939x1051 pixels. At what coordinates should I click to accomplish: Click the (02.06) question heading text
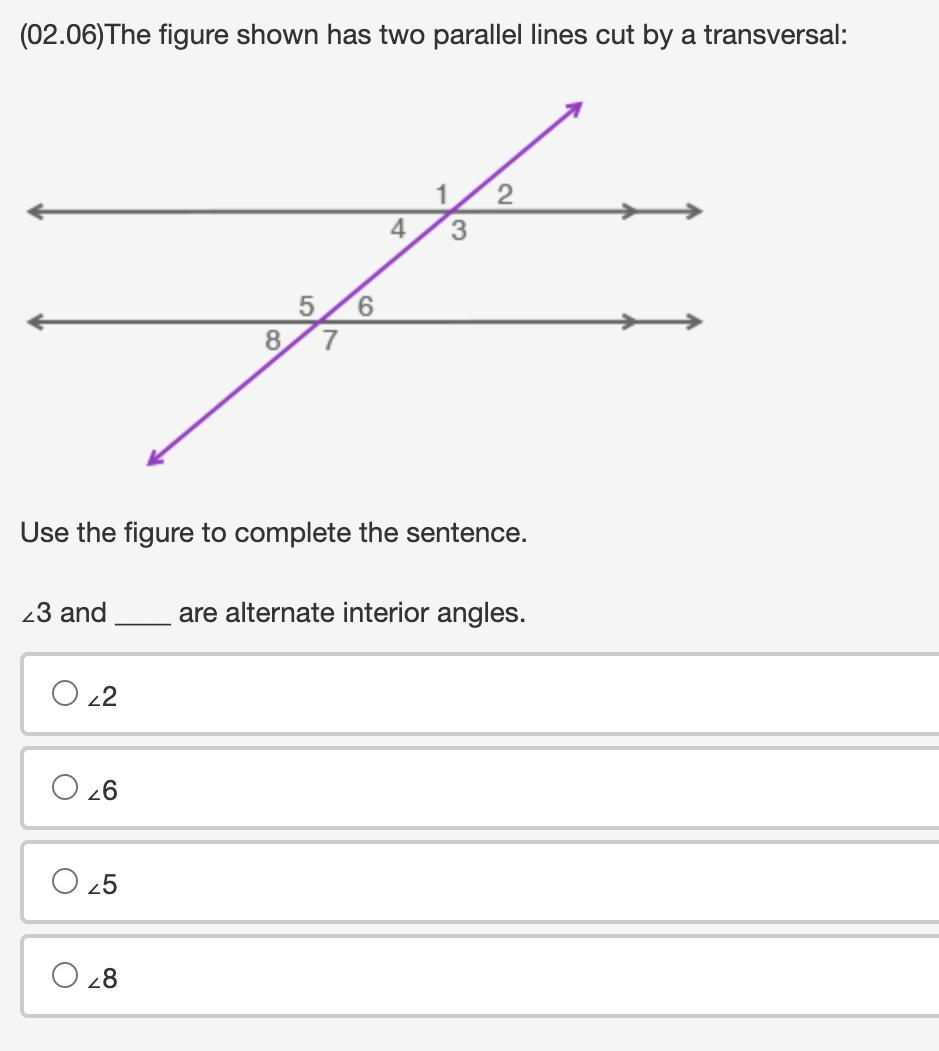(x=433, y=35)
